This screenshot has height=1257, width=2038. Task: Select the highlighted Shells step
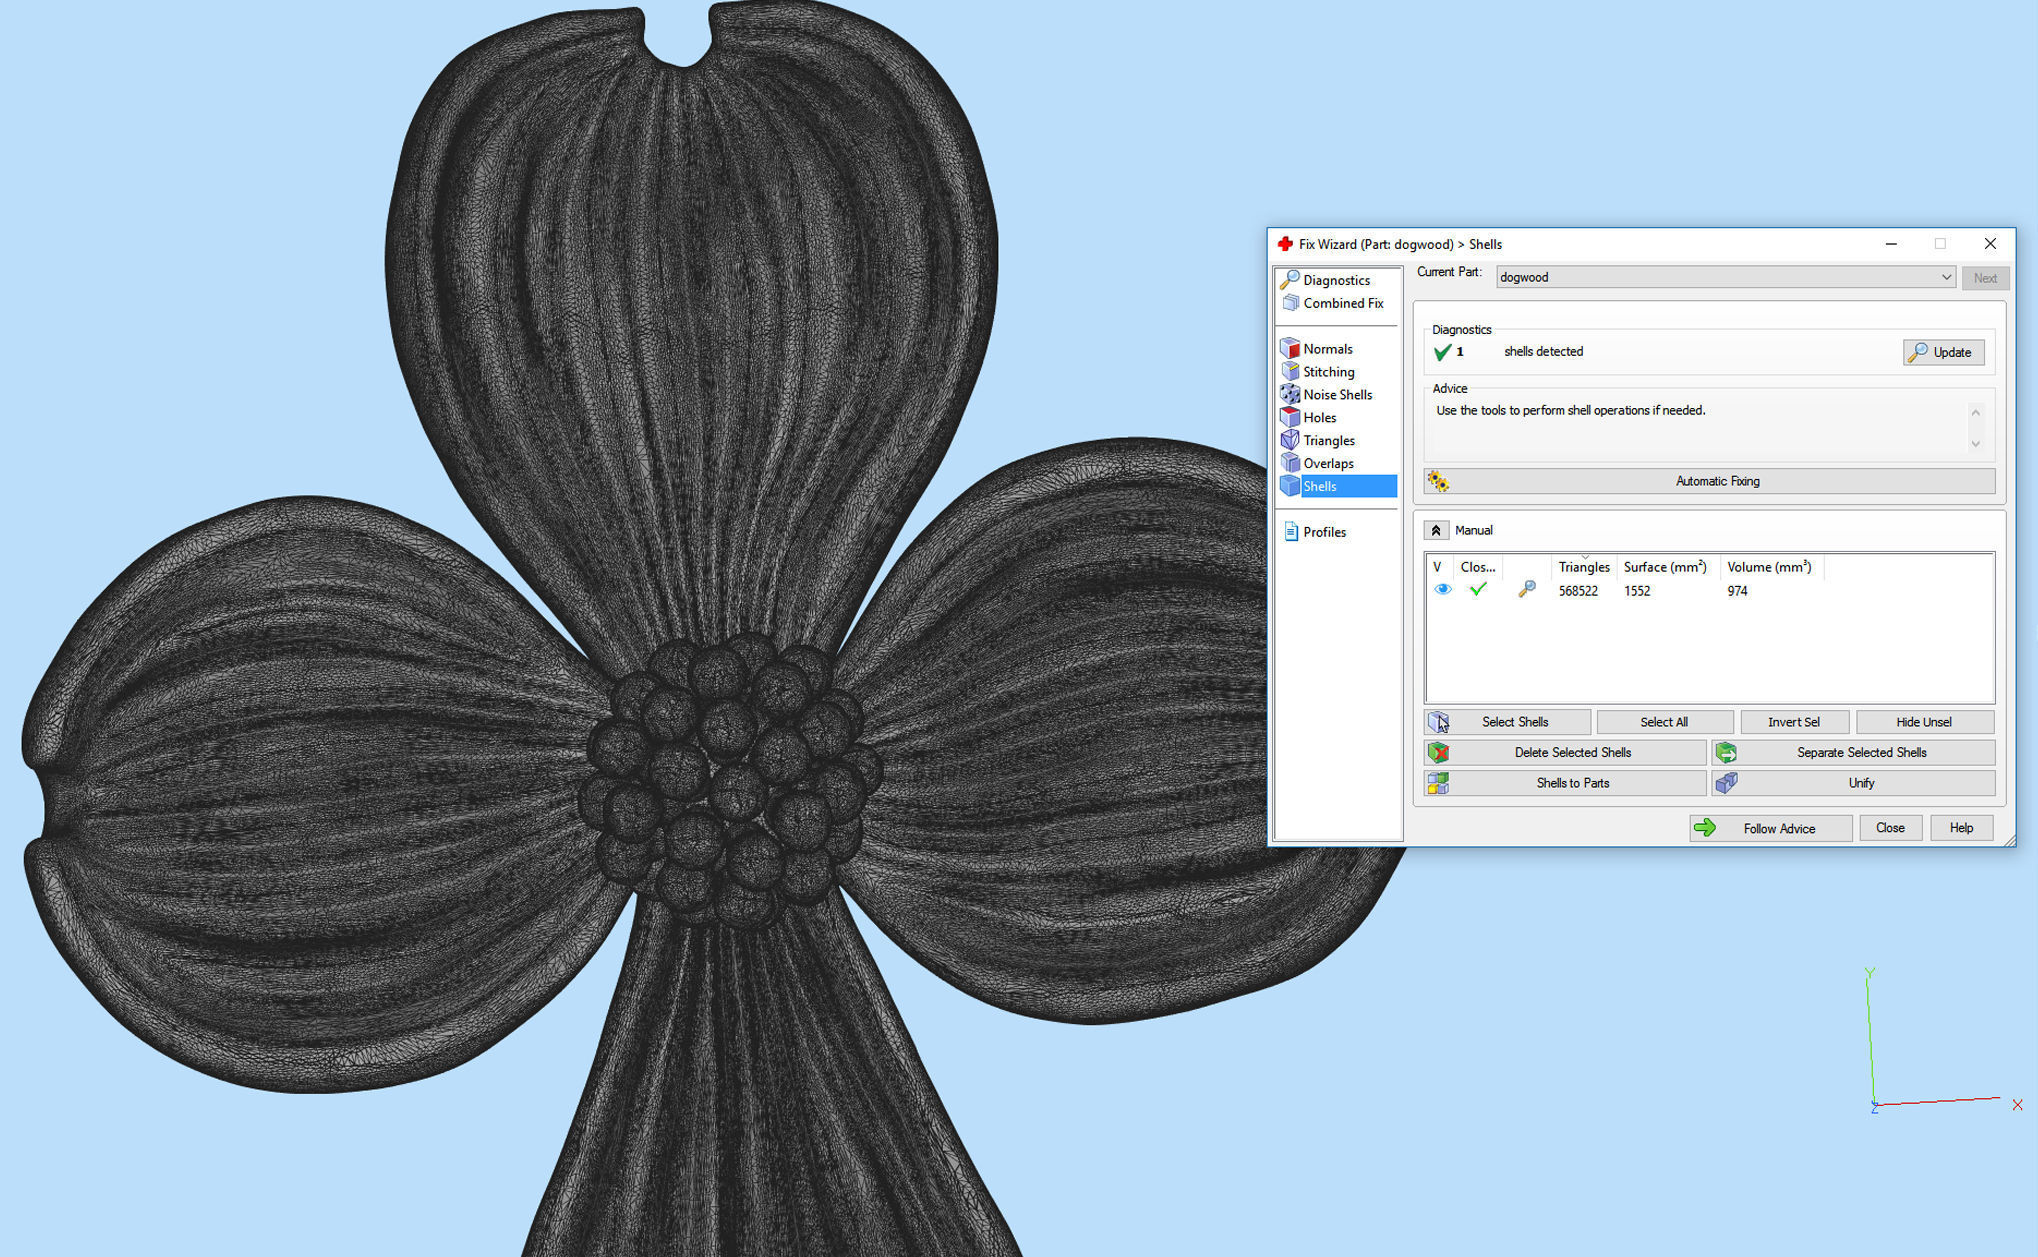click(1338, 486)
